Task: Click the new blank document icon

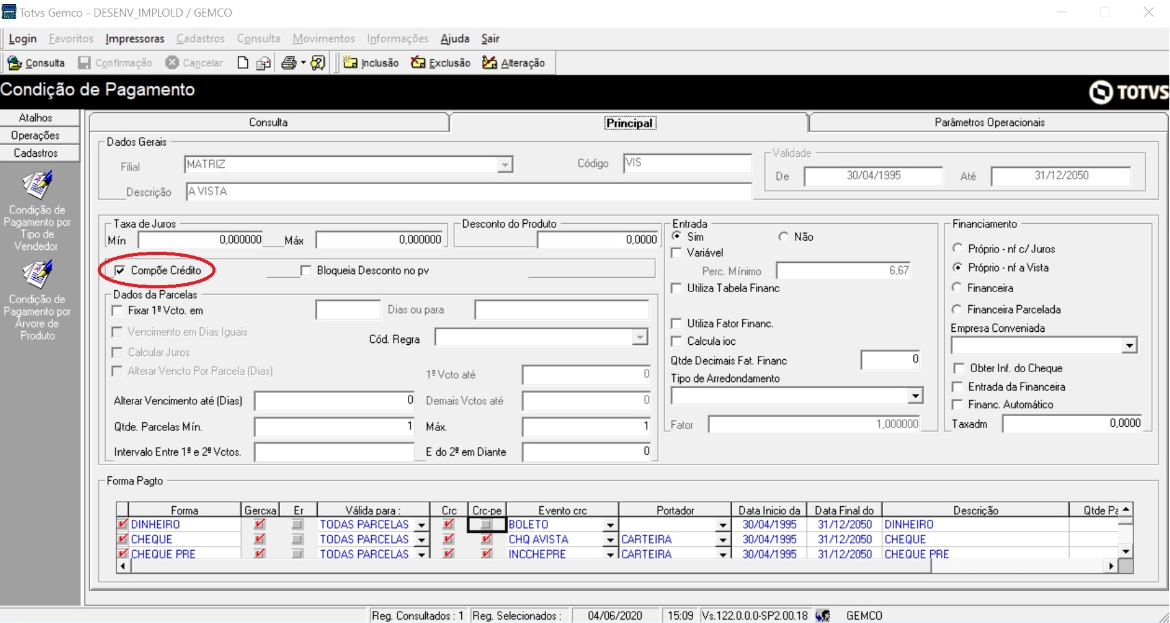Action: tap(243, 63)
